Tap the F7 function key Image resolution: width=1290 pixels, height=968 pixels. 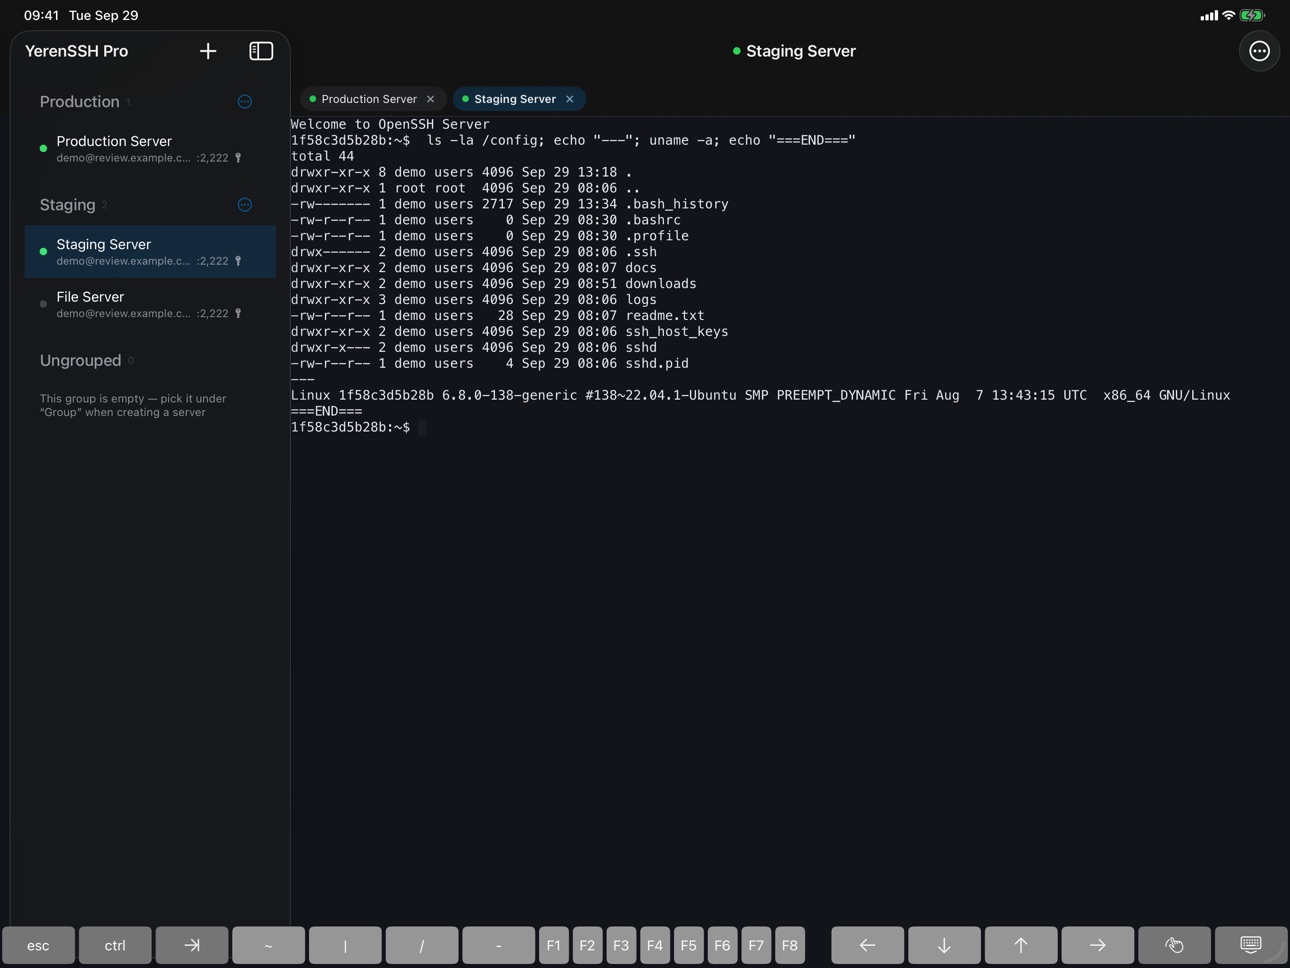click(756, 945)
